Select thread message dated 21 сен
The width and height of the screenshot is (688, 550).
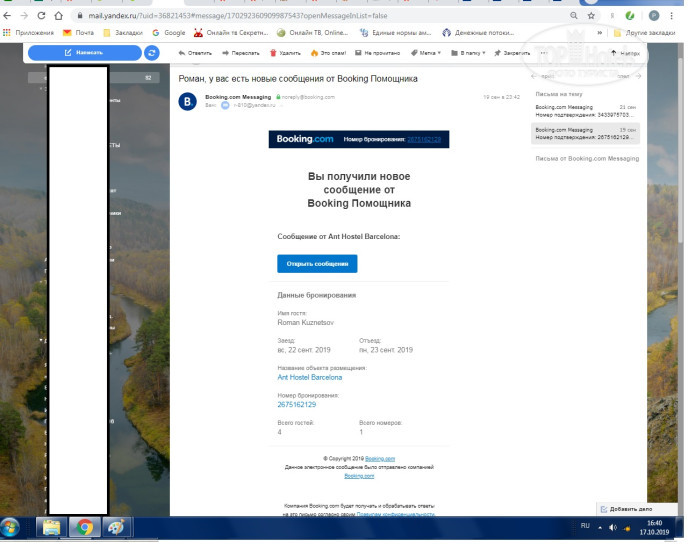click(x=585, y=110)
